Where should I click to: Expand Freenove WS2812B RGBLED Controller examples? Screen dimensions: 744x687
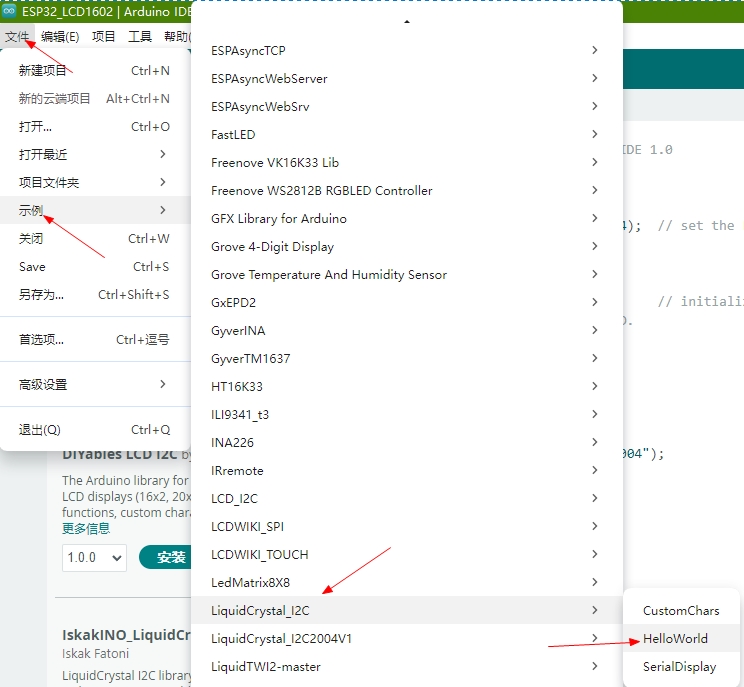point(407,191)
